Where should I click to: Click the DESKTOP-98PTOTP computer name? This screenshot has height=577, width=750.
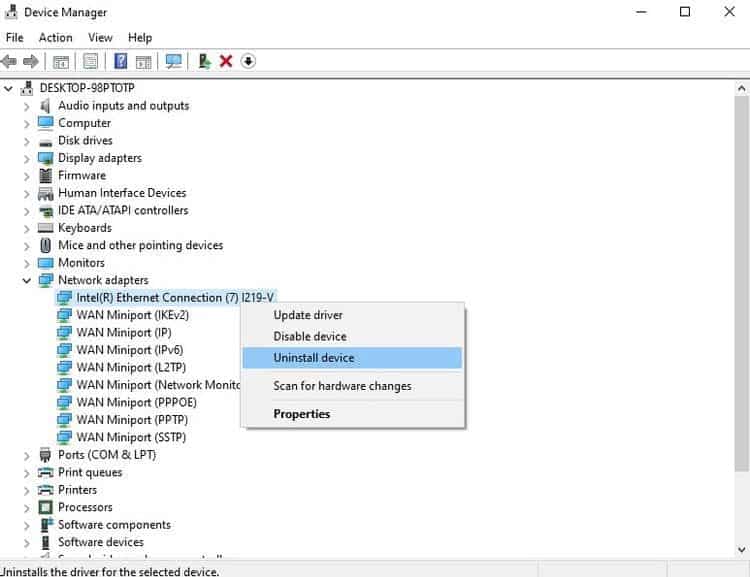87,88
